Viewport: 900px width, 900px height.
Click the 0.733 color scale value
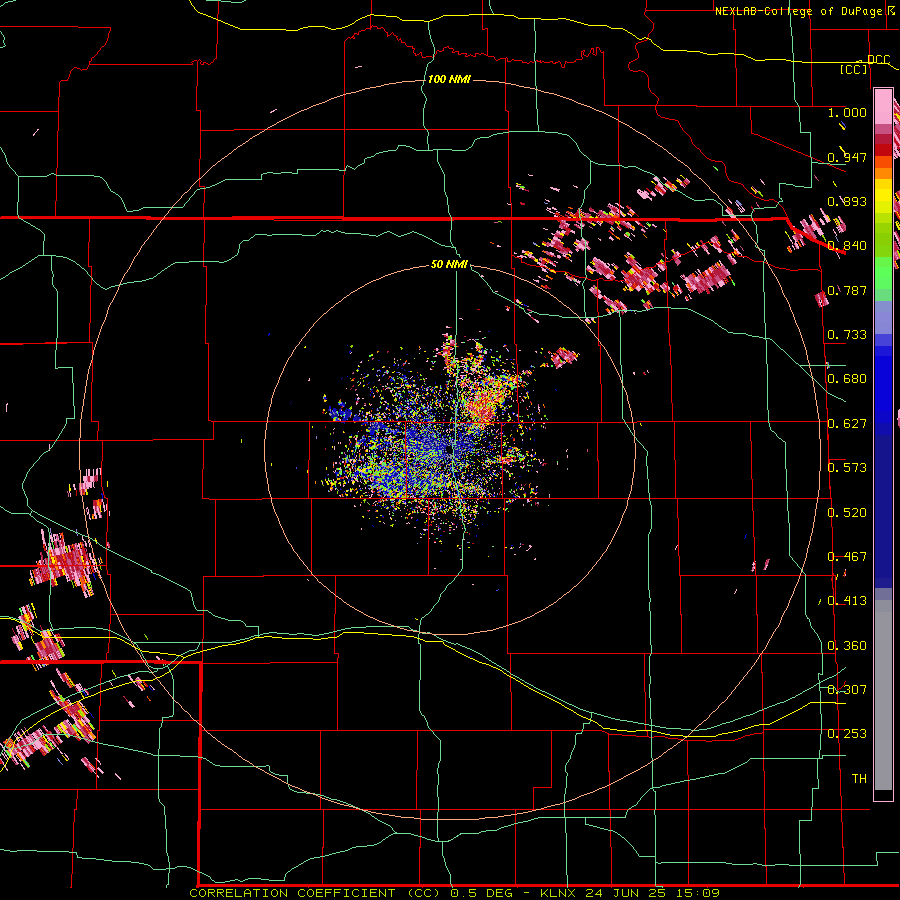click(847, 335)
